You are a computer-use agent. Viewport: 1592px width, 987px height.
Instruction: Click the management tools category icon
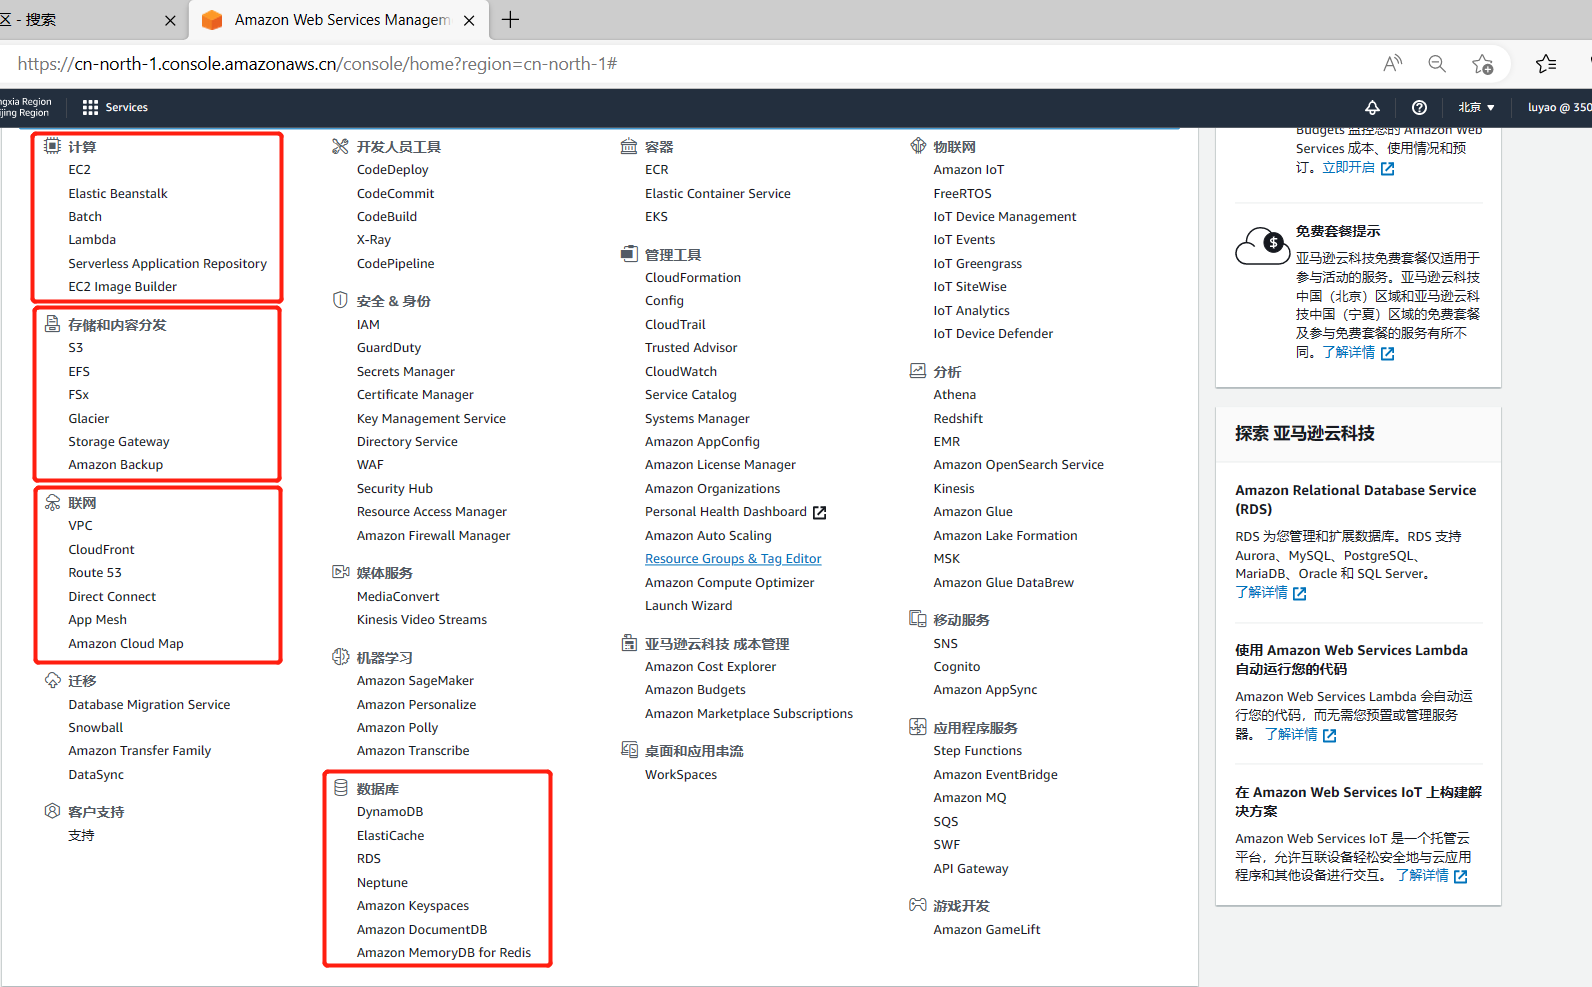629,254
